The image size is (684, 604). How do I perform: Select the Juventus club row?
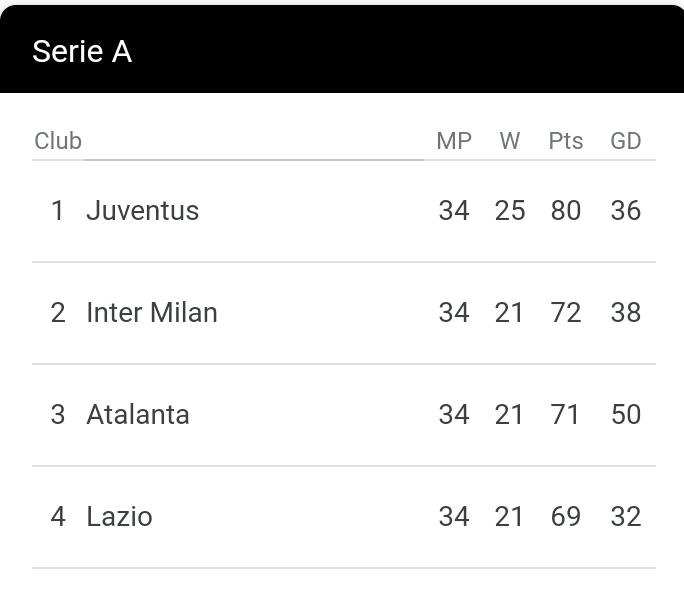coord(344,211)
